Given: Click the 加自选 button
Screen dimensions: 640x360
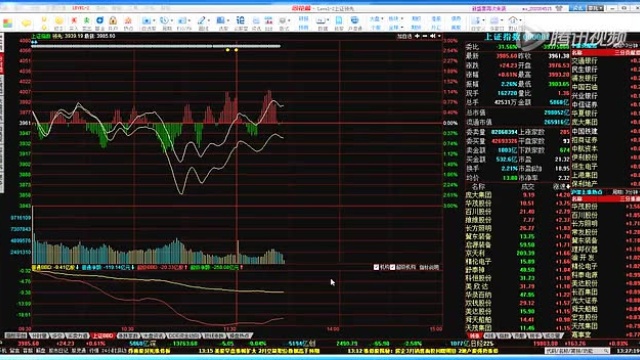Looking at the screenshot, I should point(404,36).
